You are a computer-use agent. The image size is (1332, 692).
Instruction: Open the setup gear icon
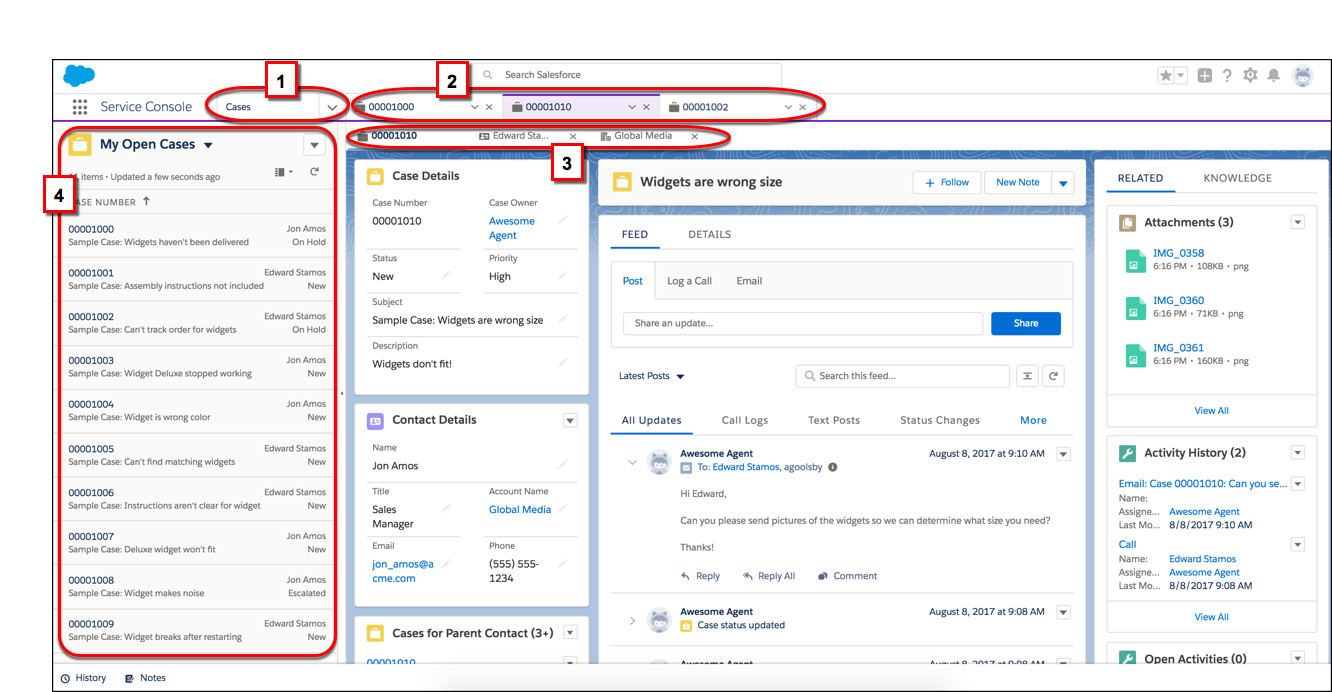(1250, 75)
